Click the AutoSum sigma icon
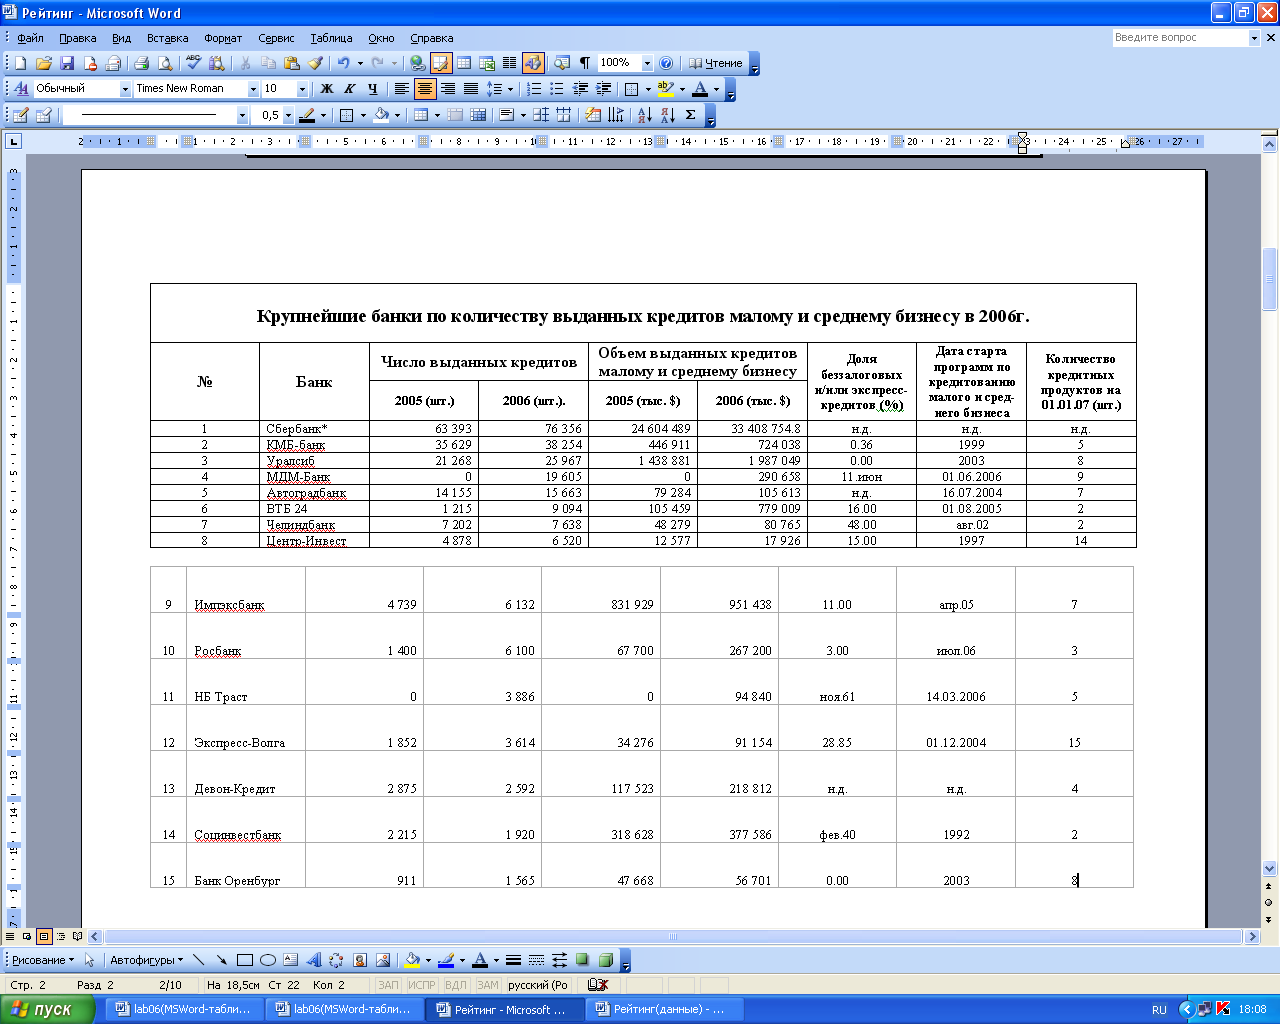This screenshot has height=1024, width=1280. [690, 115]
